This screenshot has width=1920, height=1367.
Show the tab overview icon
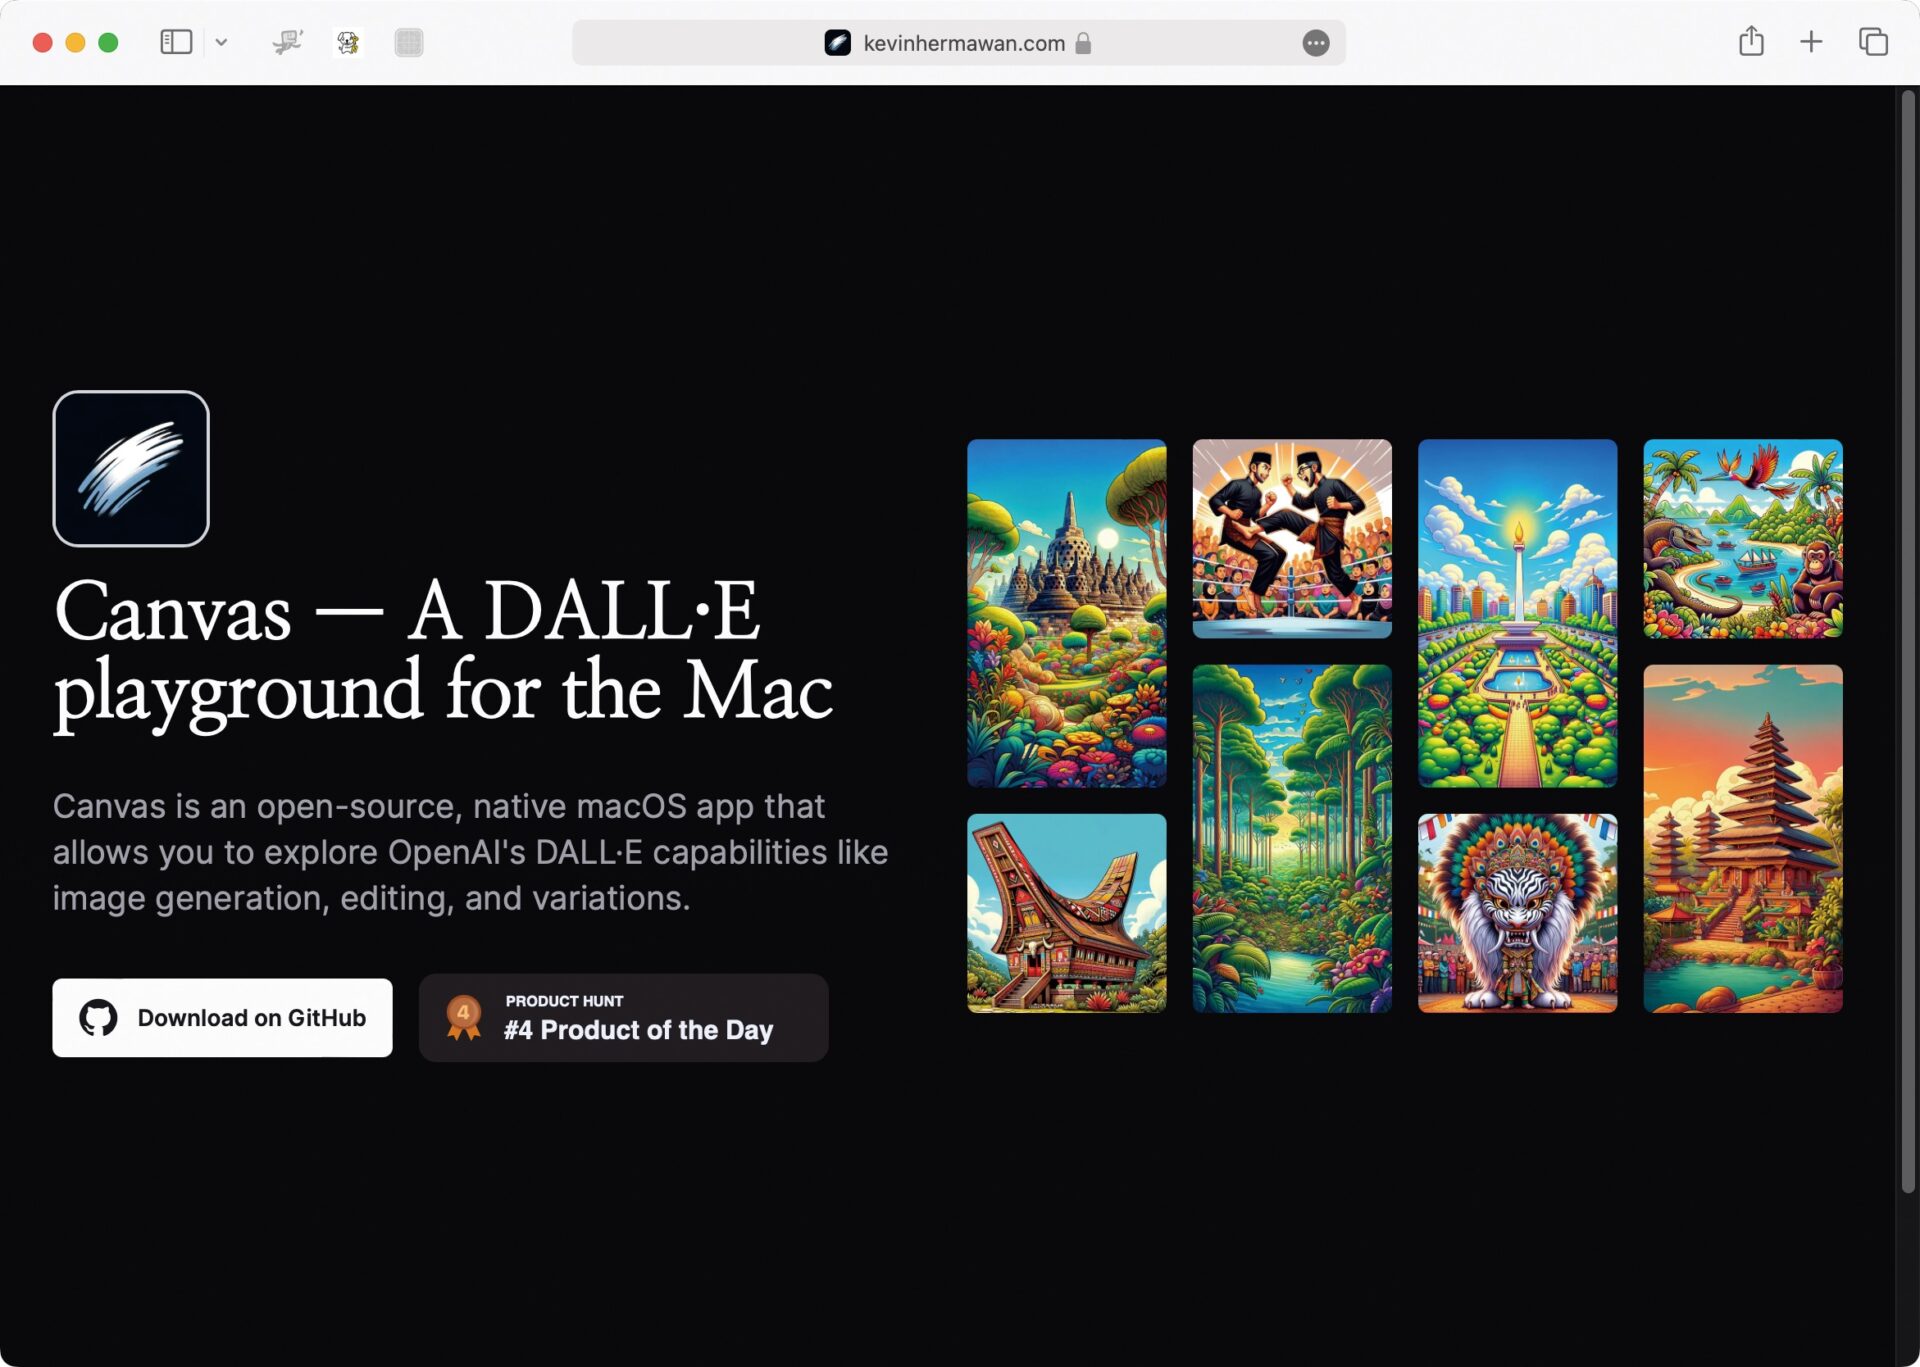pos(1873,42)
